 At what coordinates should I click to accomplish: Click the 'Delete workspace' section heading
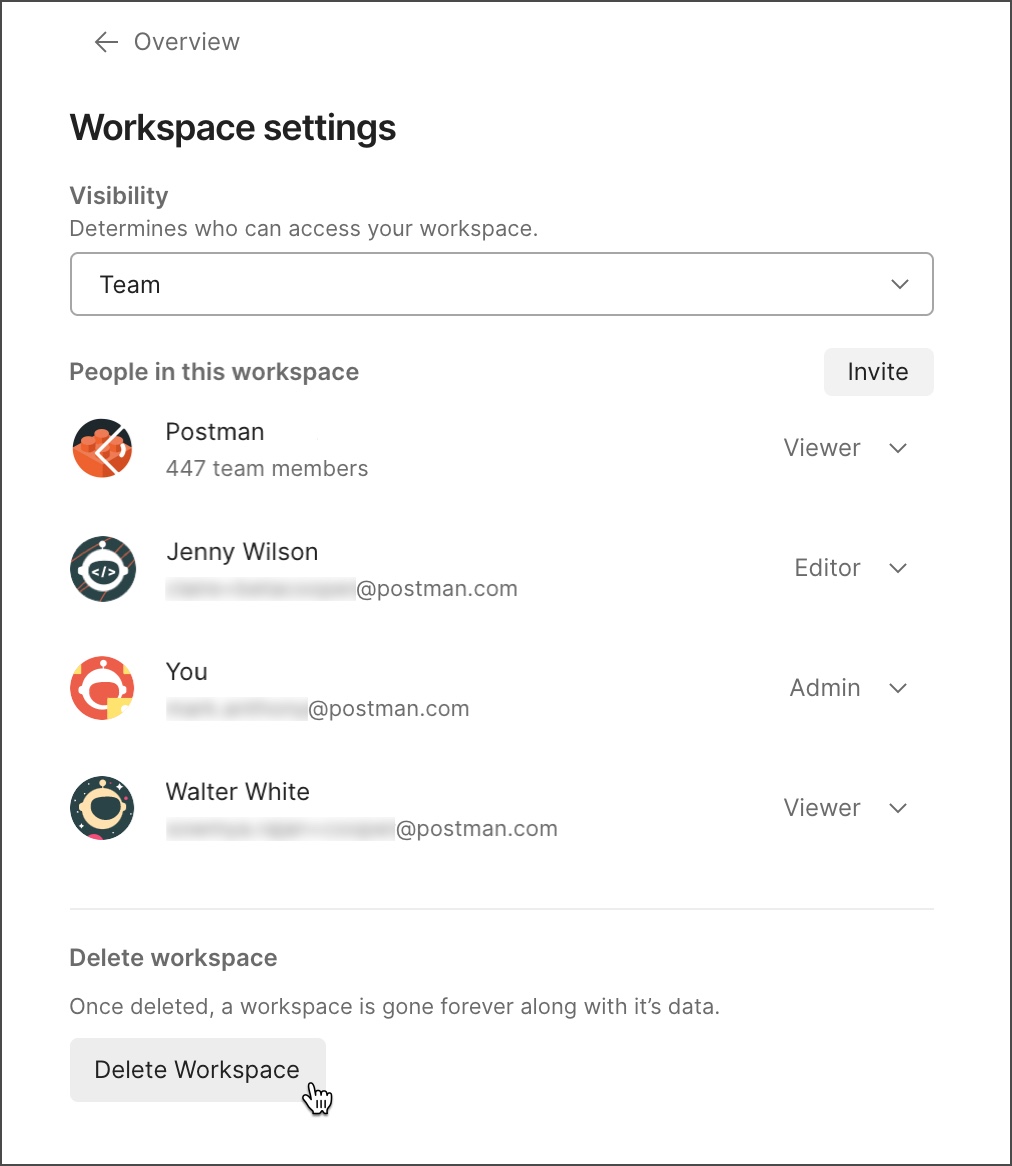pos(173,958)
